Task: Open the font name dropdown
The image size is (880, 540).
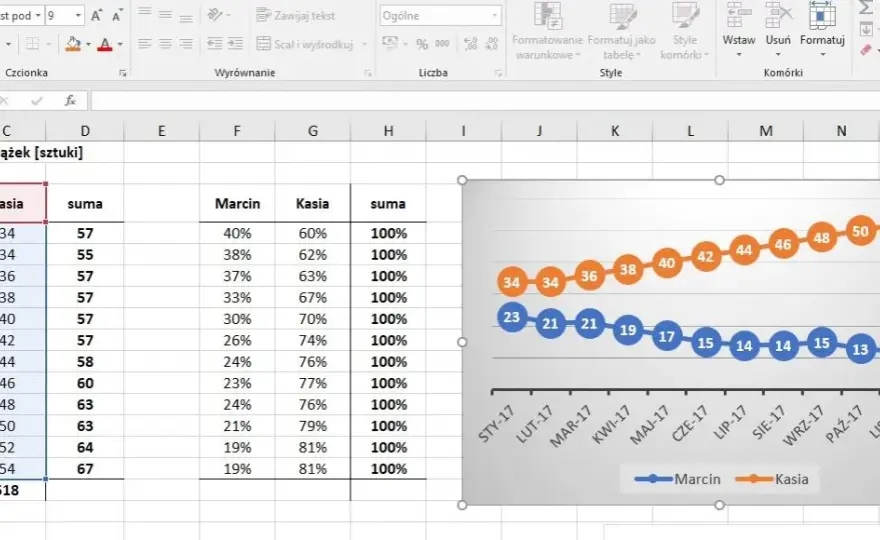Action: (x=38, y=16)
